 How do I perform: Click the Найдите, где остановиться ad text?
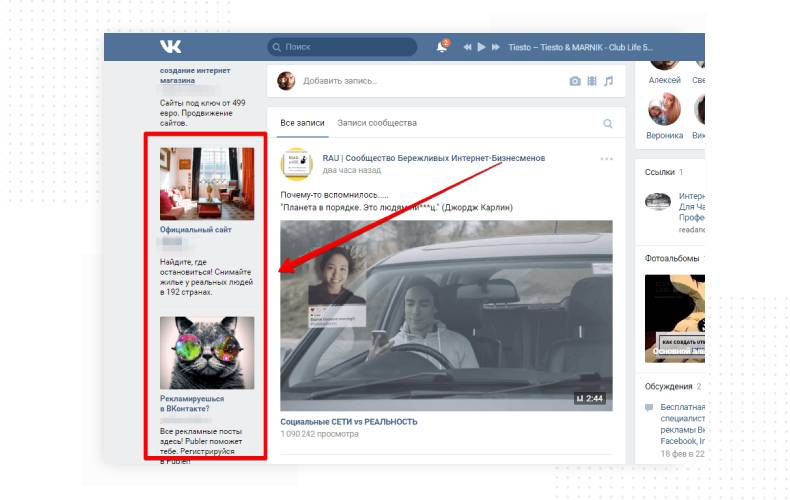[x=206, y=277]
